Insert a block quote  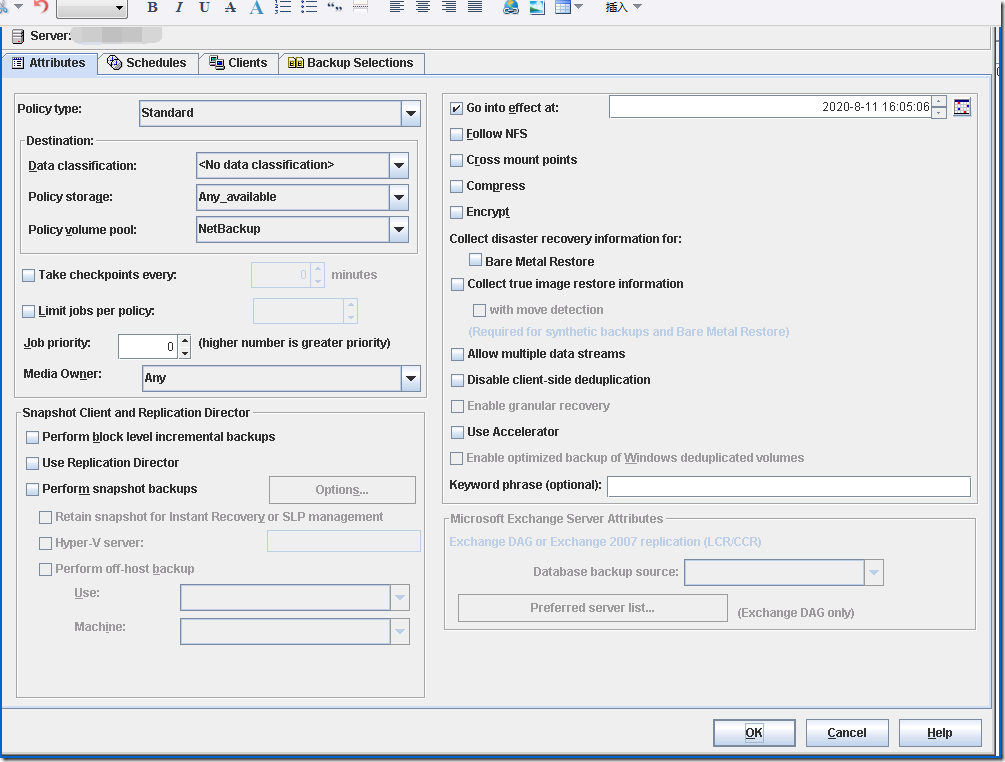pyautogui.click(x=335, y=7)
